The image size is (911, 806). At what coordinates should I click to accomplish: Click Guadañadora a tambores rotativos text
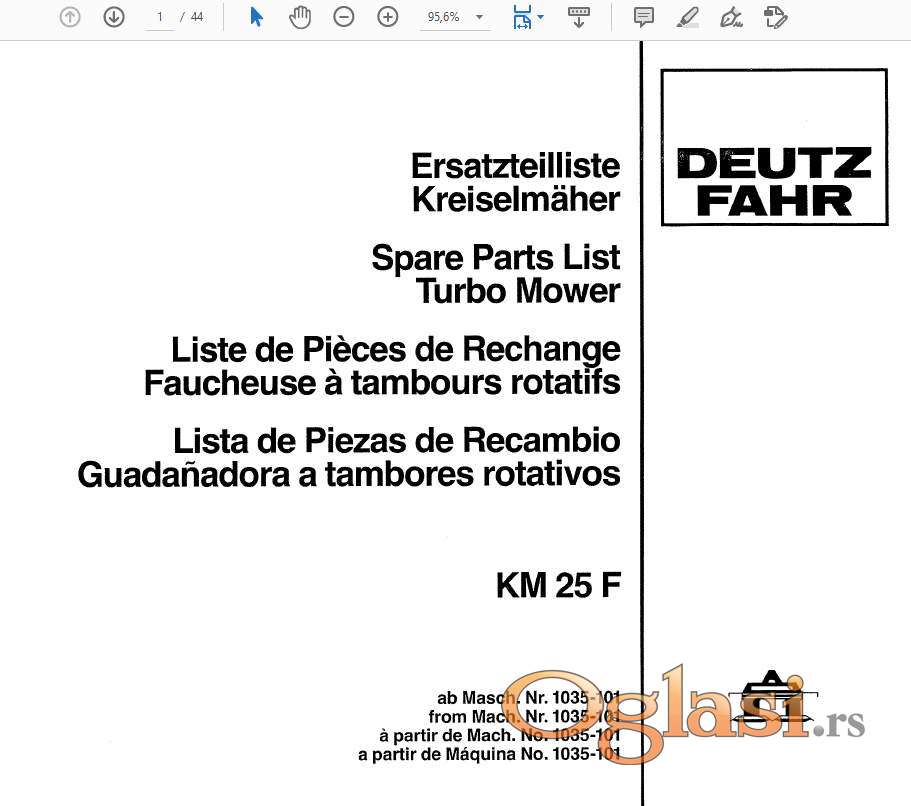pyautogui.click(x=349, y=474)
